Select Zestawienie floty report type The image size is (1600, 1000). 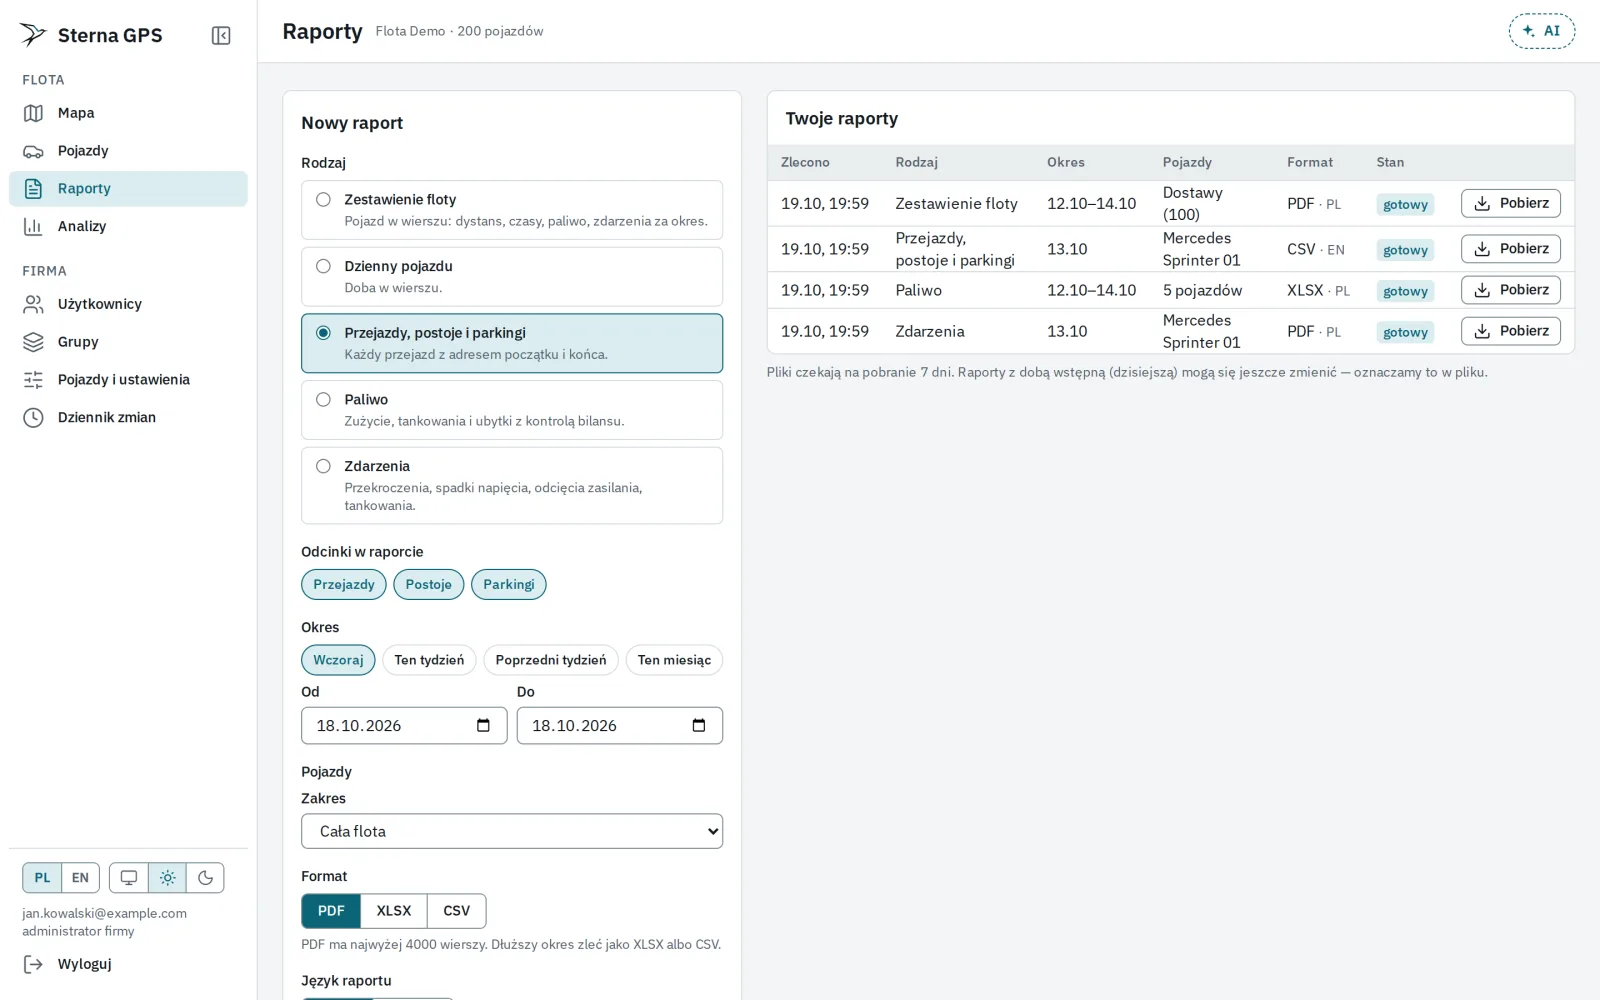click(512, 210)
